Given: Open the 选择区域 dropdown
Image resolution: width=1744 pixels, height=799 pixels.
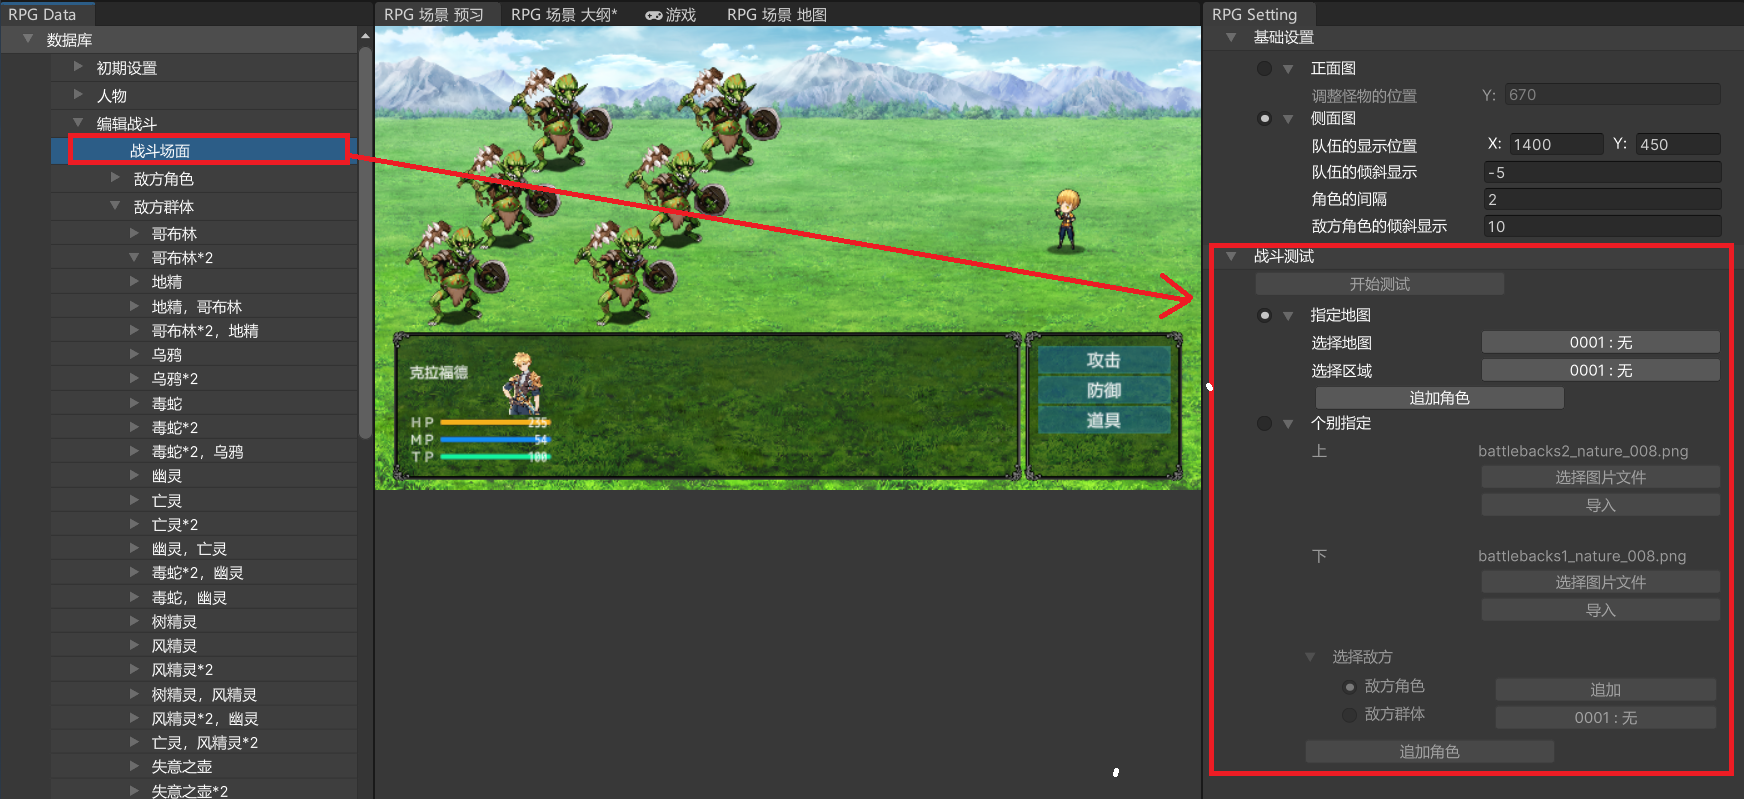Looking at the screenshot, I should (1600, 370).
